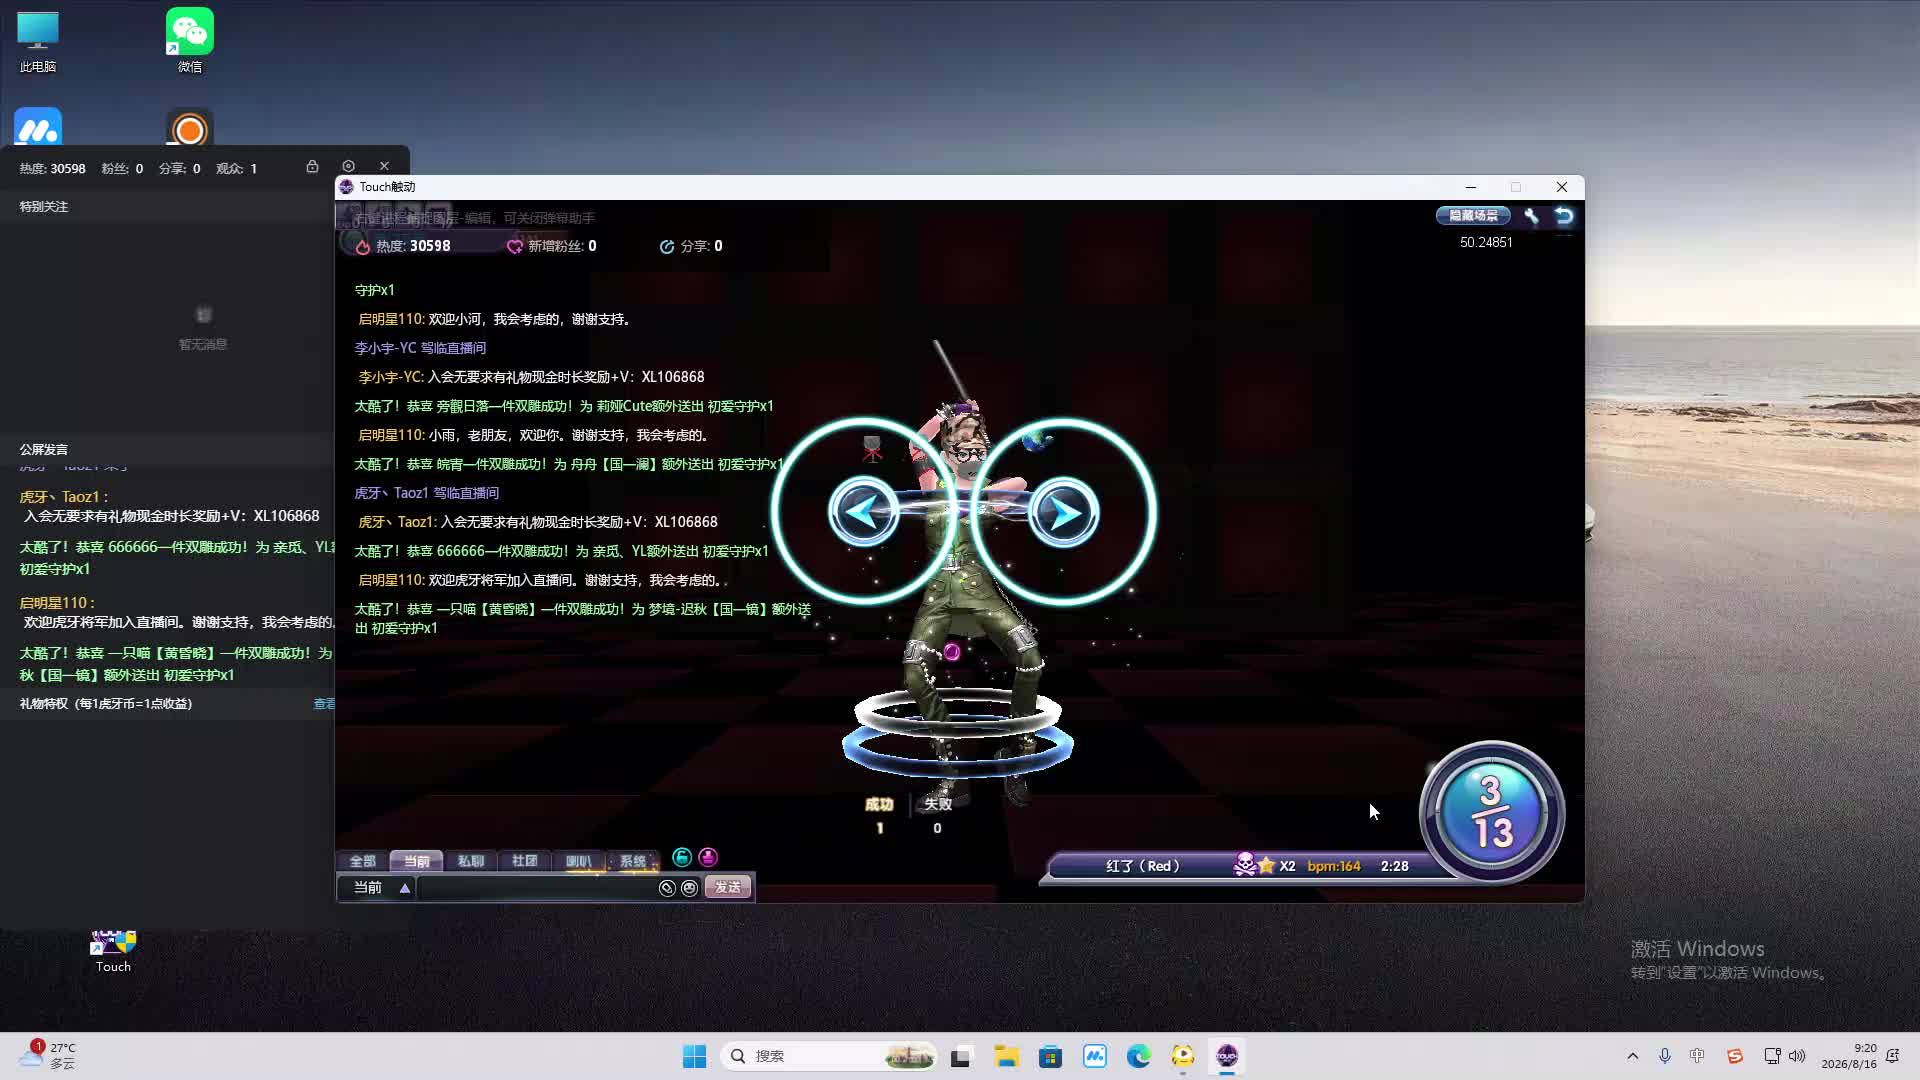The image size is (1920, 1080).
Task: Switch to the 喇叭 chat tab
Action: click(578, 861)
